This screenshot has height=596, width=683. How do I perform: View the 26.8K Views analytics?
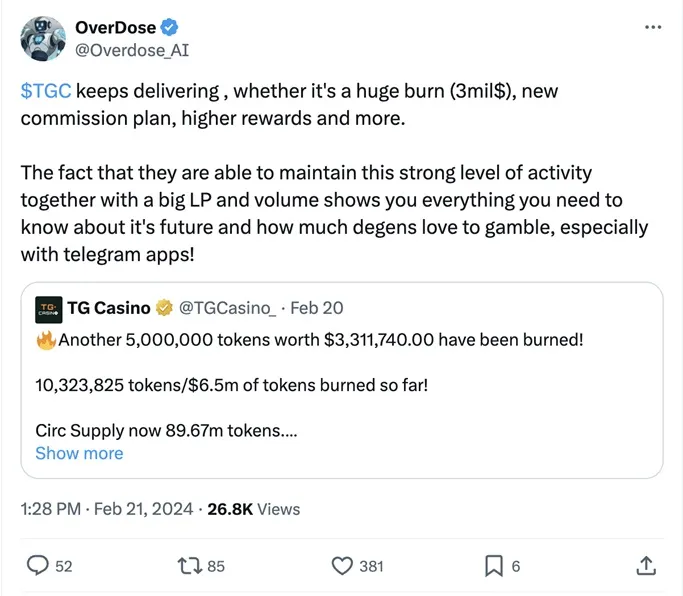click(x=253, y=509)
